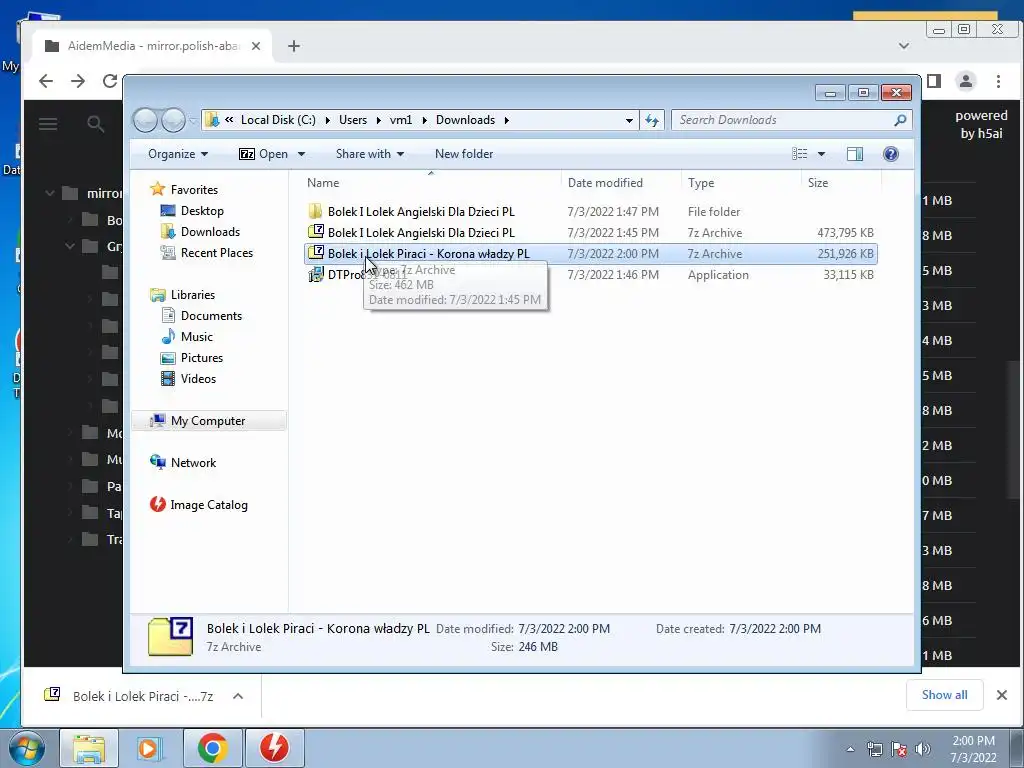Reload the Chrome page
The height and width of the screenshot is (768, 1024).
[x=110, y=81]
